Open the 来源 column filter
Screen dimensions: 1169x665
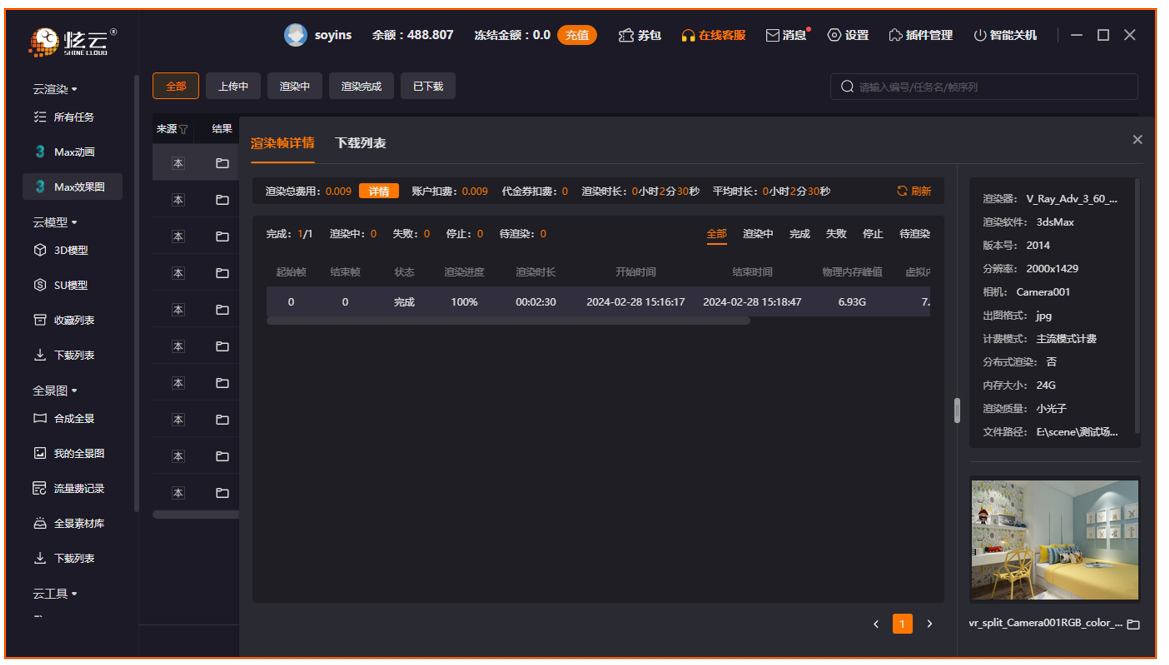183,129
